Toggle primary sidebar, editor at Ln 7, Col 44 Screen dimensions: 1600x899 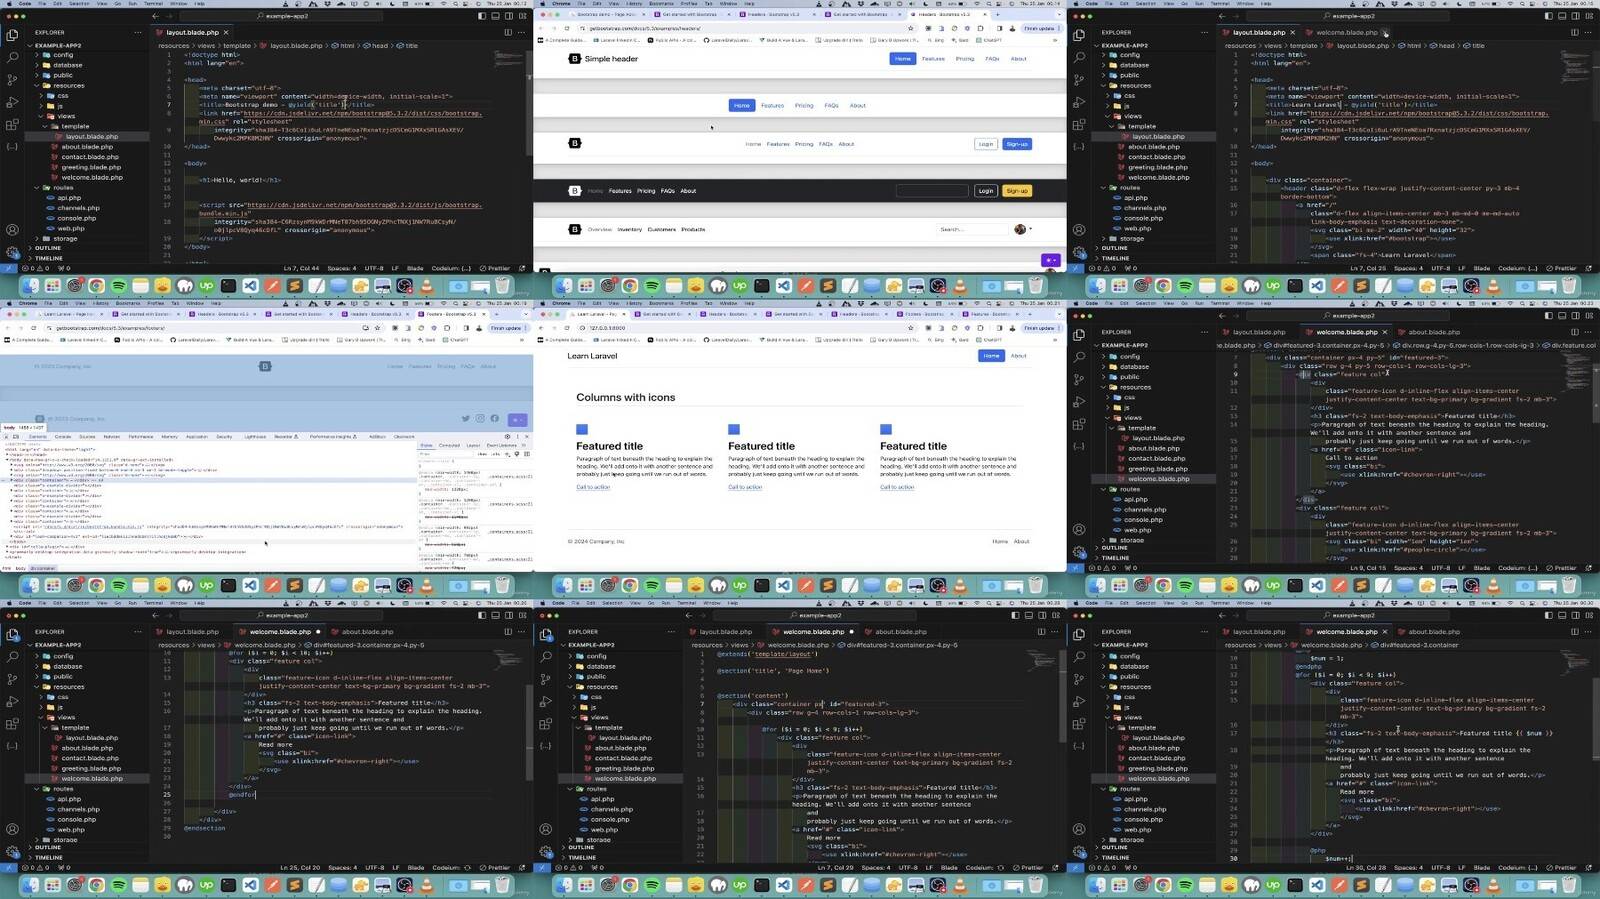pos(481,16)
